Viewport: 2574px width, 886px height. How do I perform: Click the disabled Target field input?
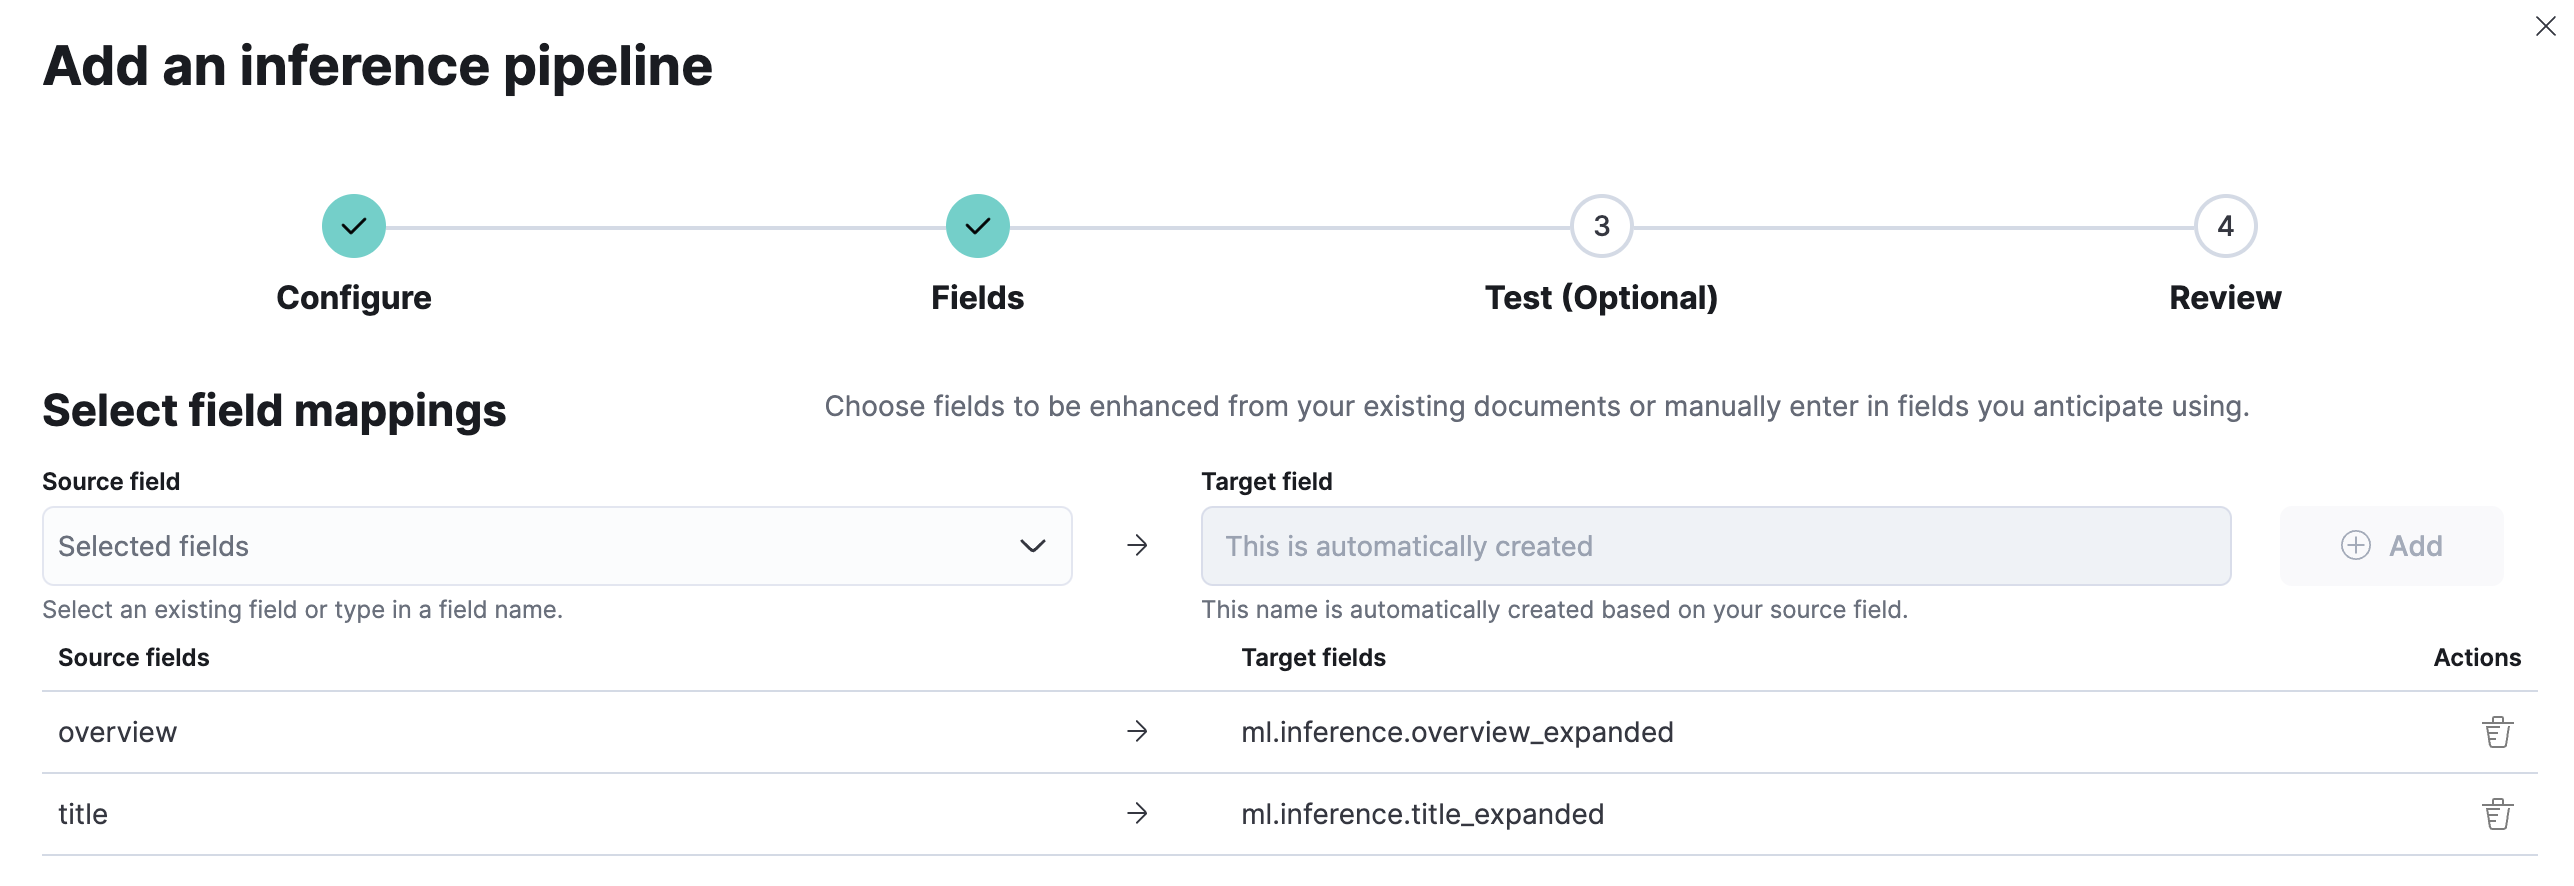(x=1715, y=545)
